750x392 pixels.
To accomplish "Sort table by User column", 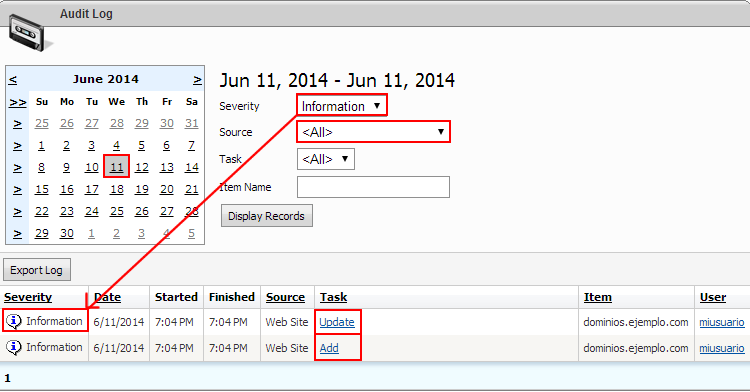I will (713, 297).
